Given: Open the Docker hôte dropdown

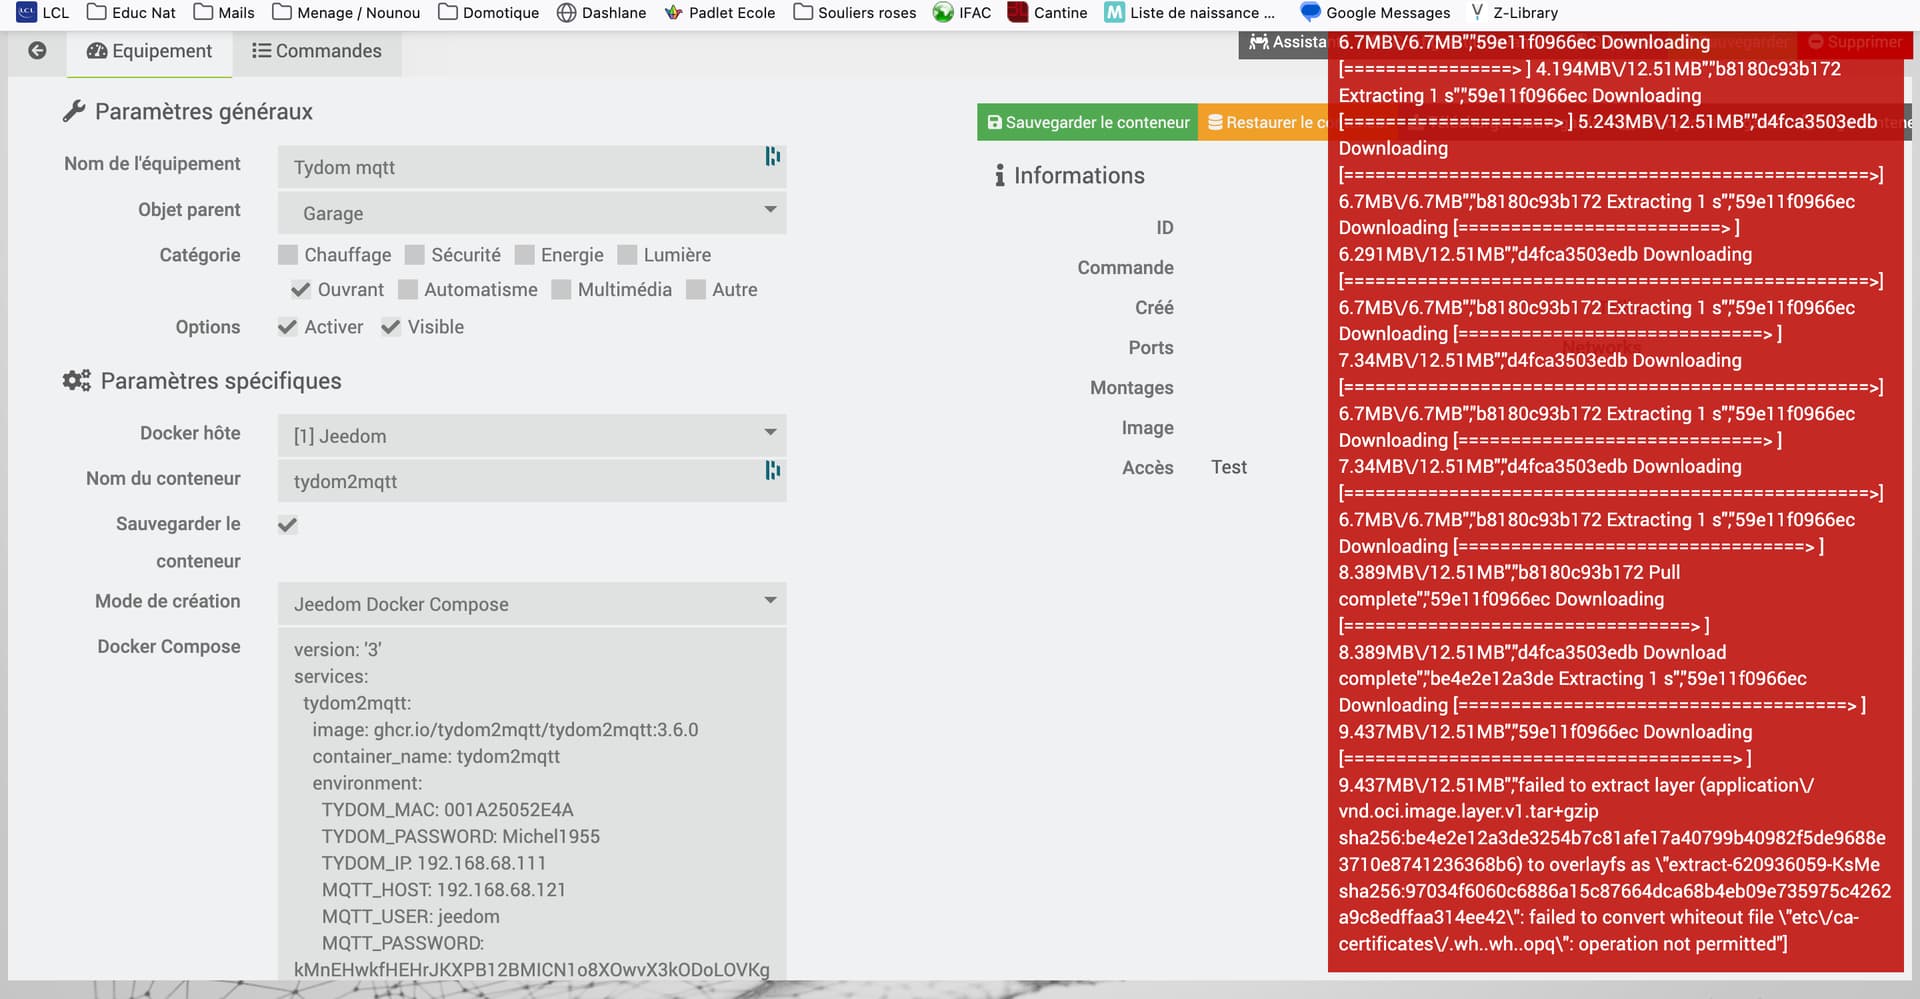Looking at the screenshot, I should pyautogui.click(x=532, y=436).
